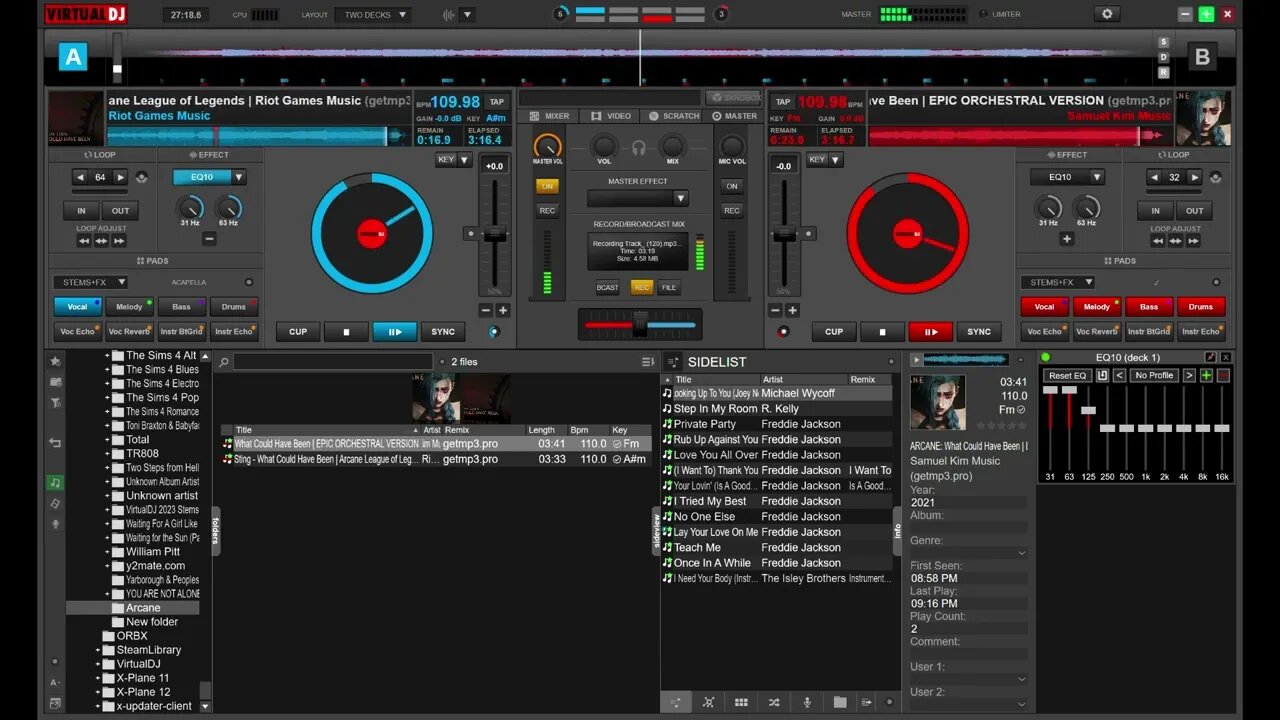Click loop size decrease arrow on deck A
The image size is (1280, 720).
80,177
